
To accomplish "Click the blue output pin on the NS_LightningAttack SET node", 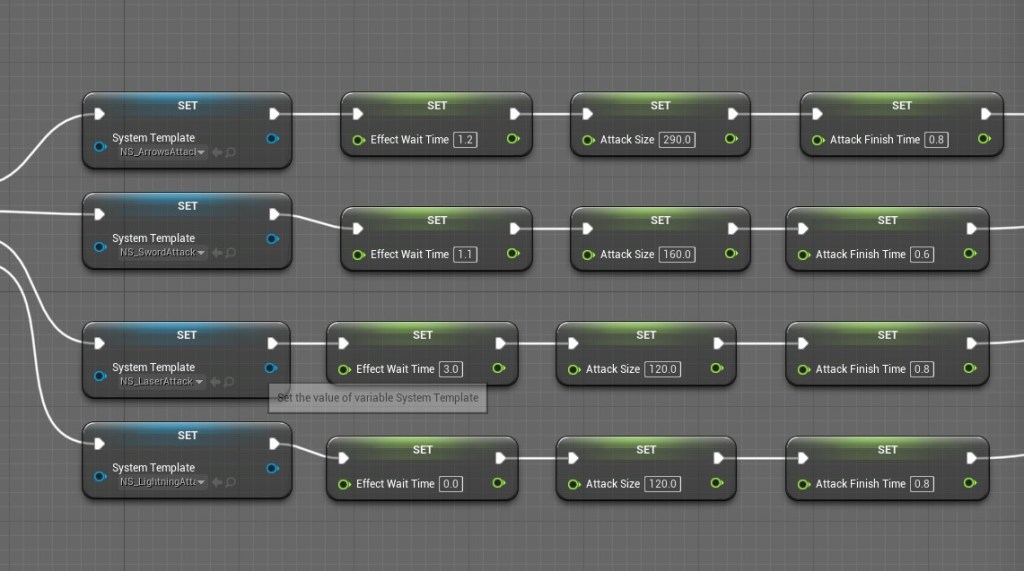I will tap(272, 468).
